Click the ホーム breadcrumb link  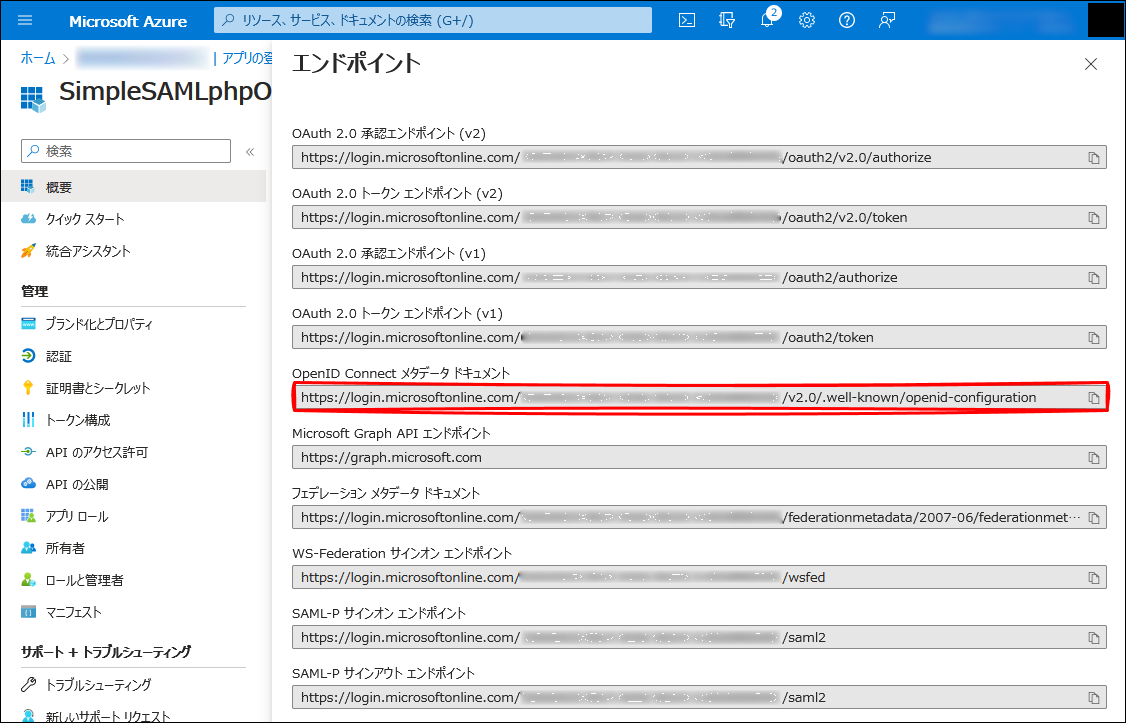pyautogui.click(x=38, y=59)
